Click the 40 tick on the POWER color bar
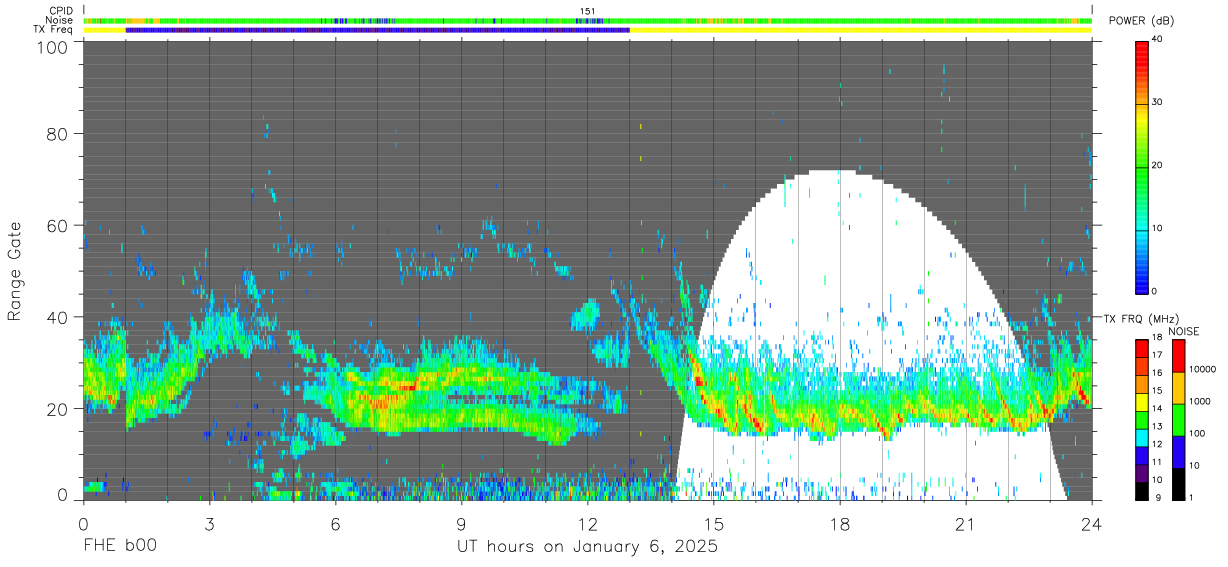Screen dimensions: 1228x567 pyautogui.click(x=1159, y=39)
